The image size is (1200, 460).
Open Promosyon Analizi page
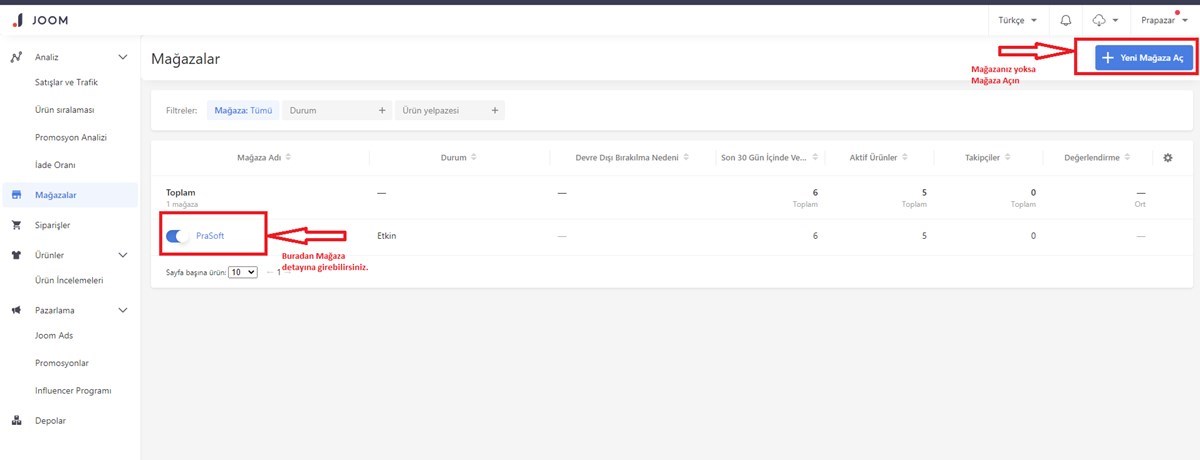point(70,137)
